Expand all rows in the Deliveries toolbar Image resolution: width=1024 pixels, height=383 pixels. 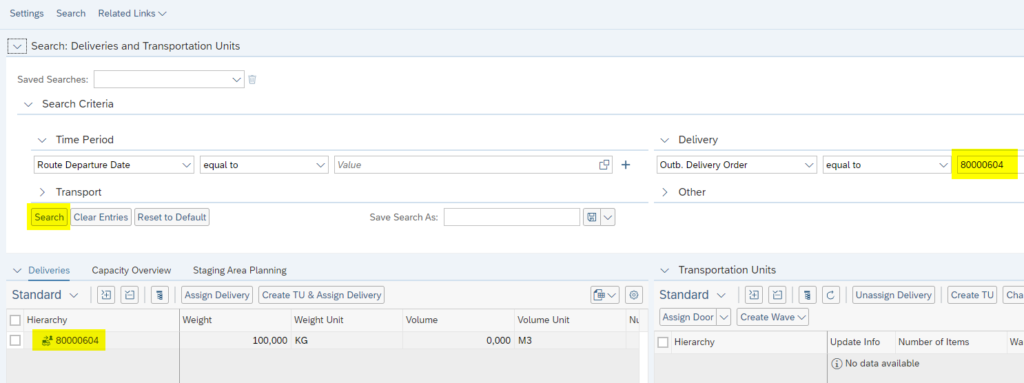click(x=106, y=295)
